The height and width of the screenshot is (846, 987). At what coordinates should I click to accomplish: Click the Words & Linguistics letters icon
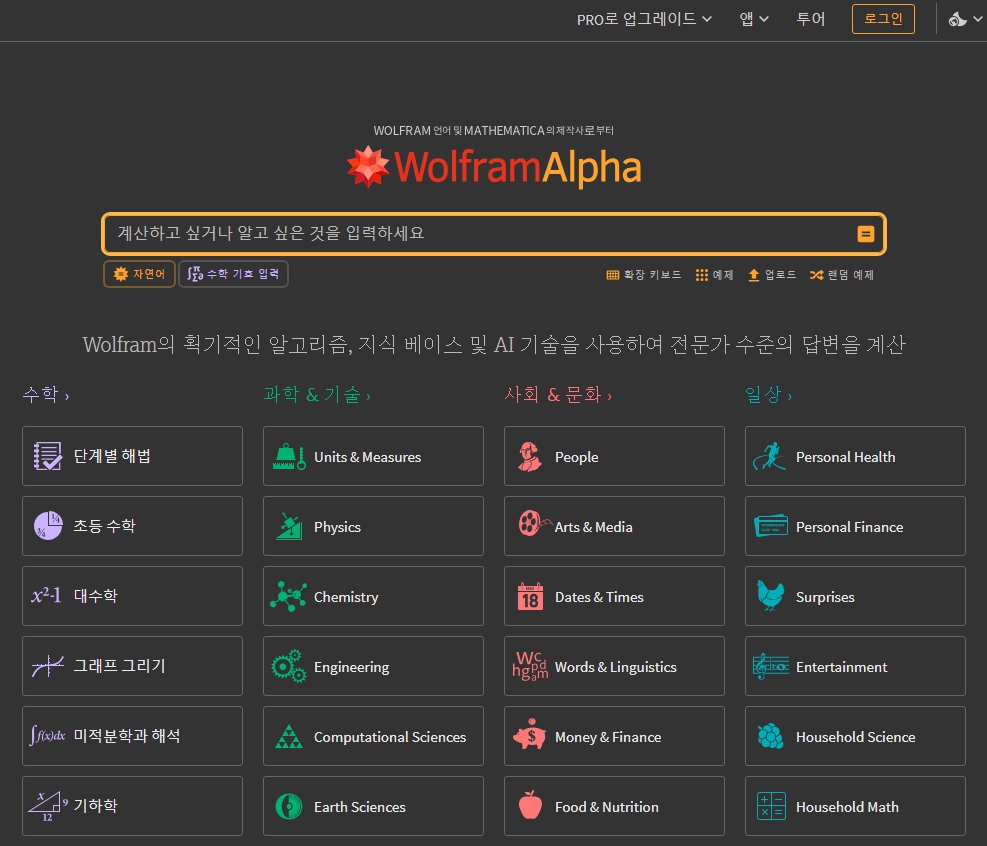pos(530,666)
